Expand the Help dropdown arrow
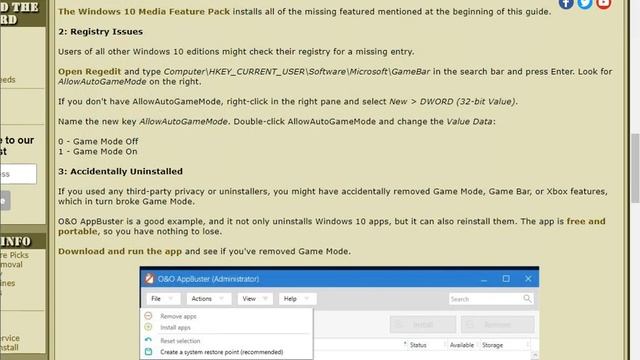The image size is (640, 360). point(307,299)
